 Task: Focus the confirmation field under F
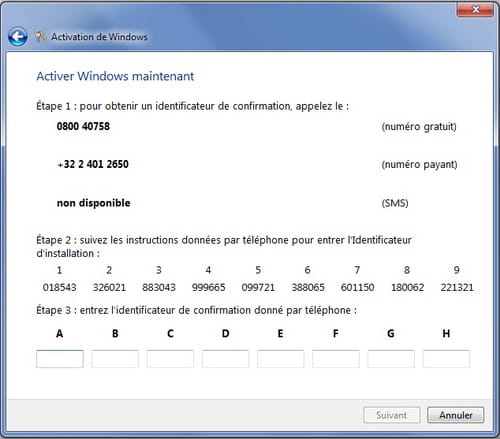336,359
